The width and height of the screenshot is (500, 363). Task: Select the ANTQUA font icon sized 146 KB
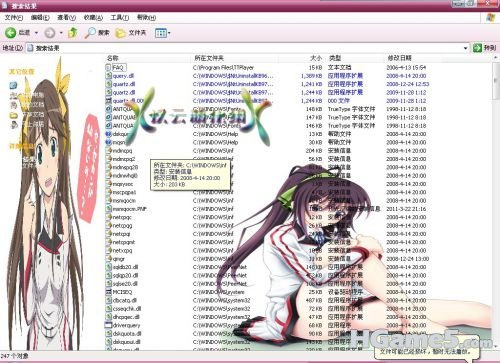click(x=108, y=126)
